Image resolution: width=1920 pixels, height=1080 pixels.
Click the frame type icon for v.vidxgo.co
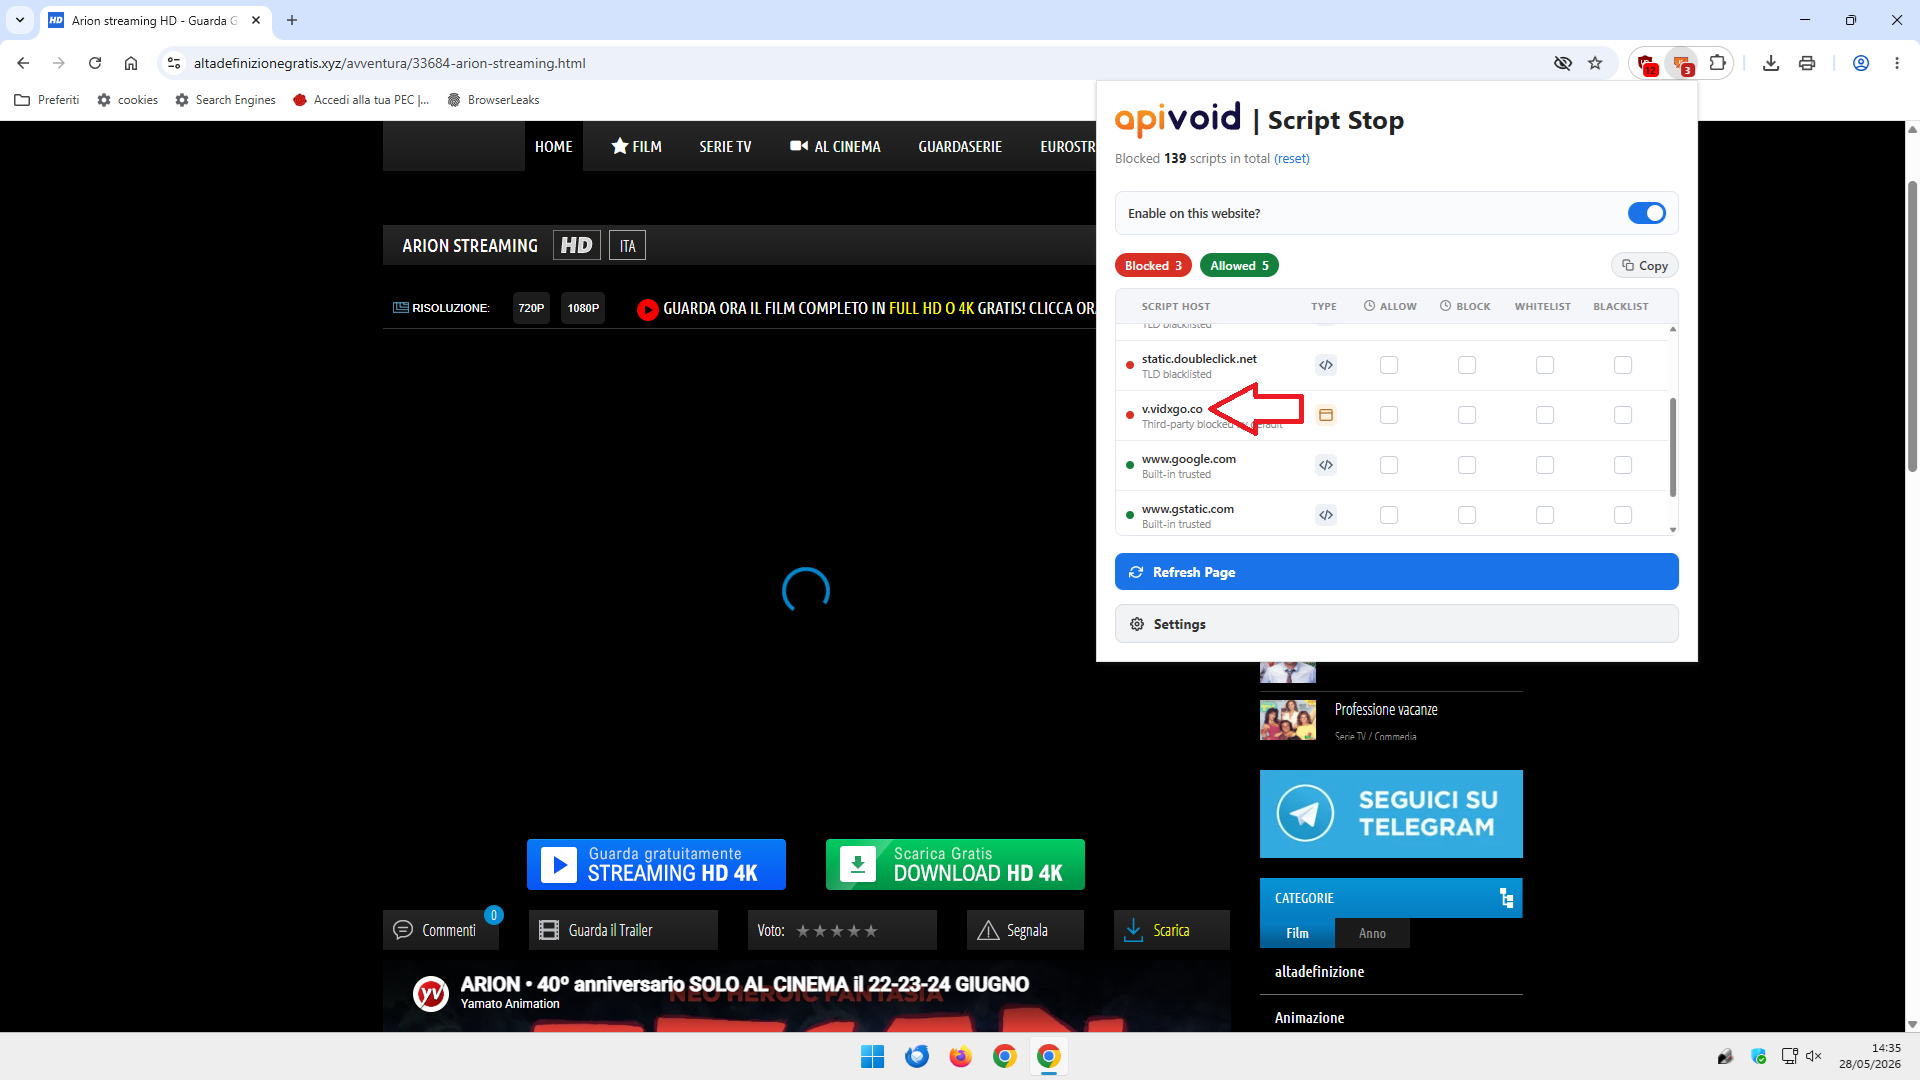1326,415
